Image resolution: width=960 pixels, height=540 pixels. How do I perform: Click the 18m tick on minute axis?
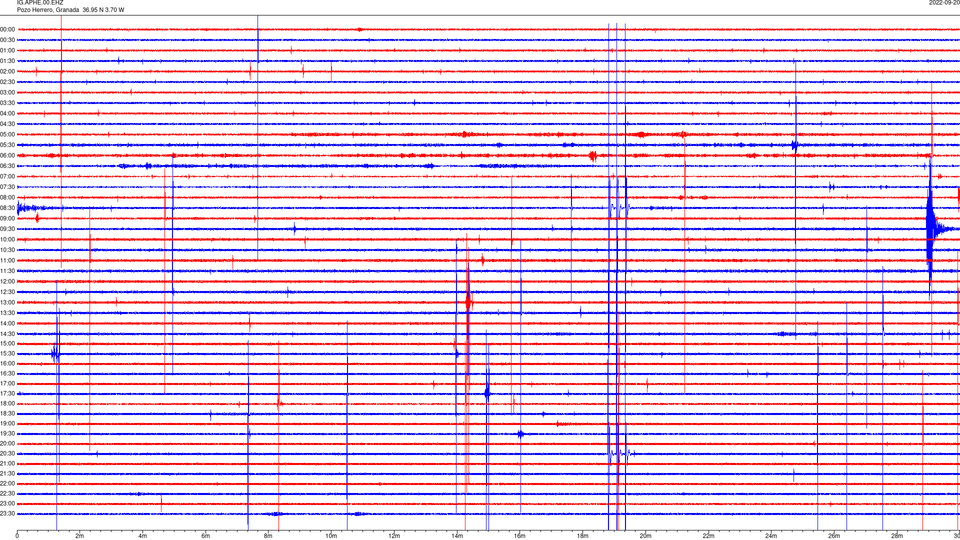click(x=582, y=536)
